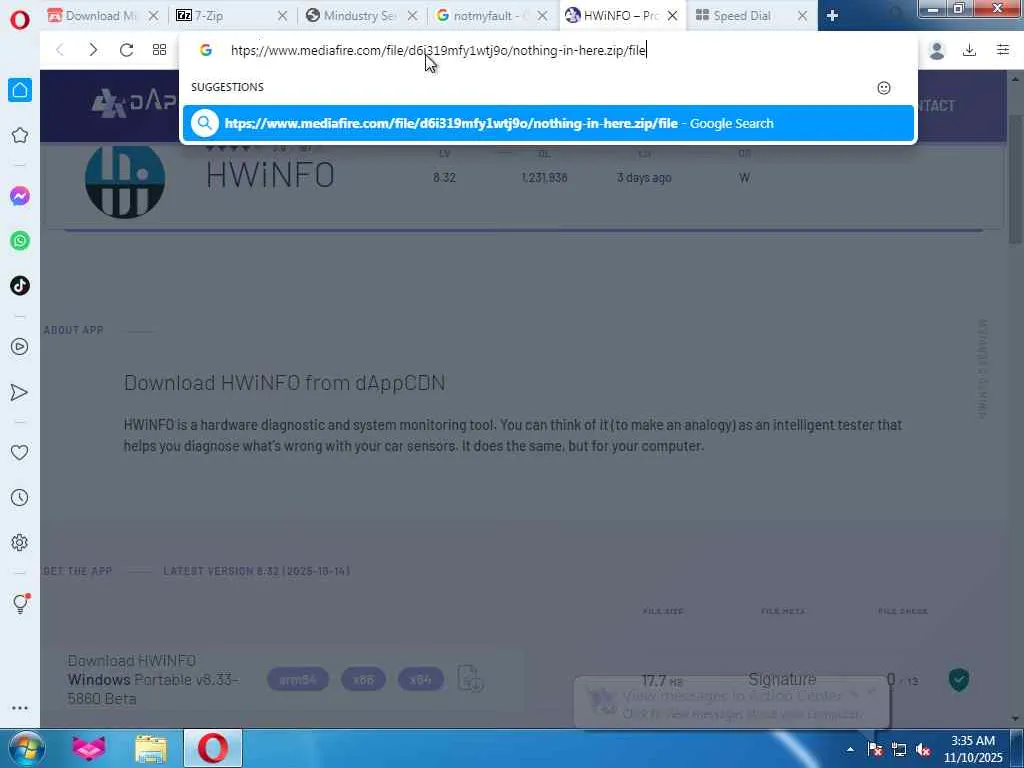Image resolution: width=1024 pixels, height=768 pixels.
Task: Open the network tray icon
Action: tap(899, 749)
